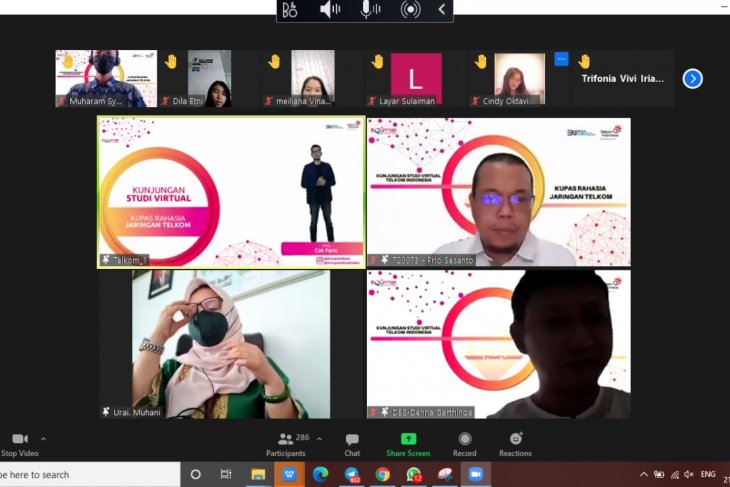Expand caret next to Participants count

coord(319,439)
